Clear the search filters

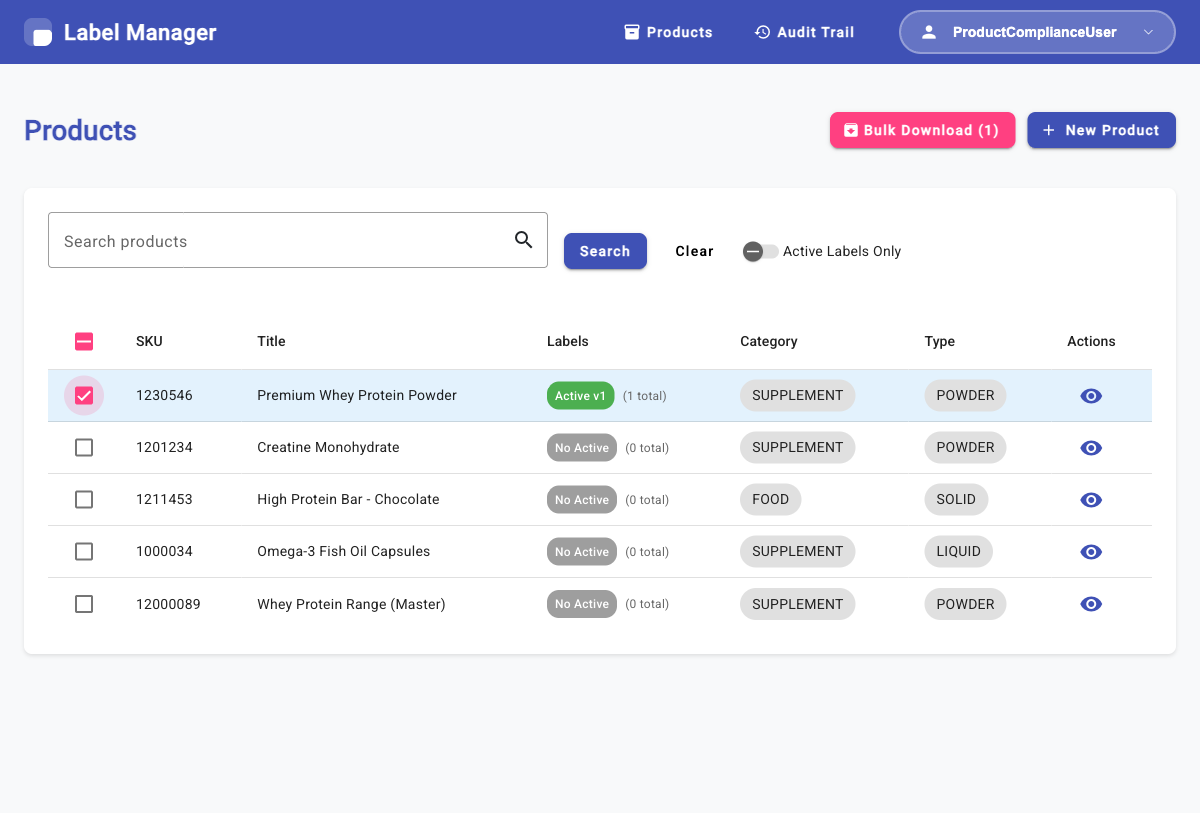[x=694, y=251]
